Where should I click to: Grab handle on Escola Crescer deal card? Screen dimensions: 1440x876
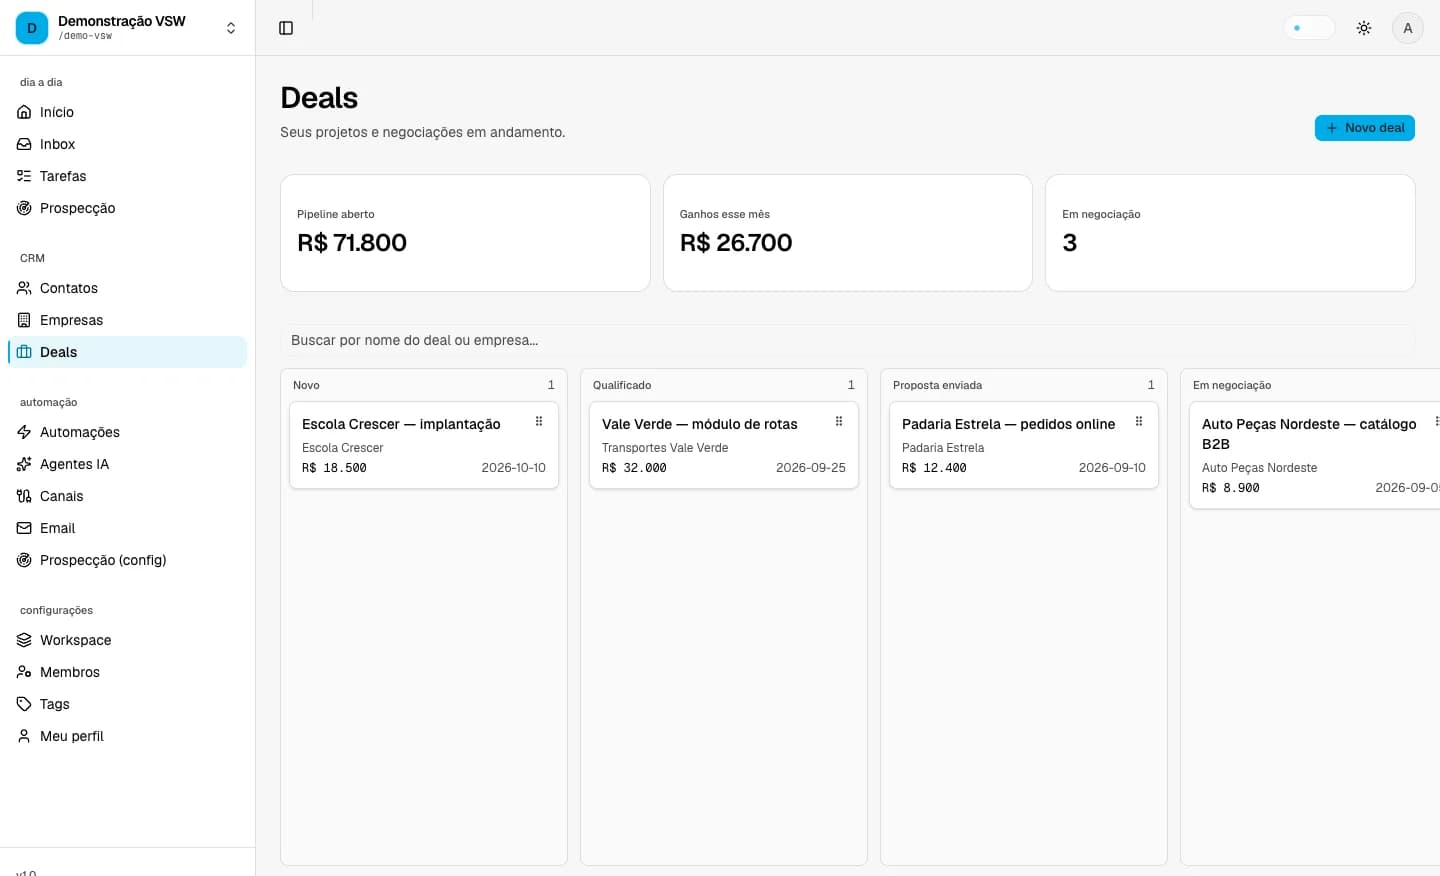(x=539, y=422)
